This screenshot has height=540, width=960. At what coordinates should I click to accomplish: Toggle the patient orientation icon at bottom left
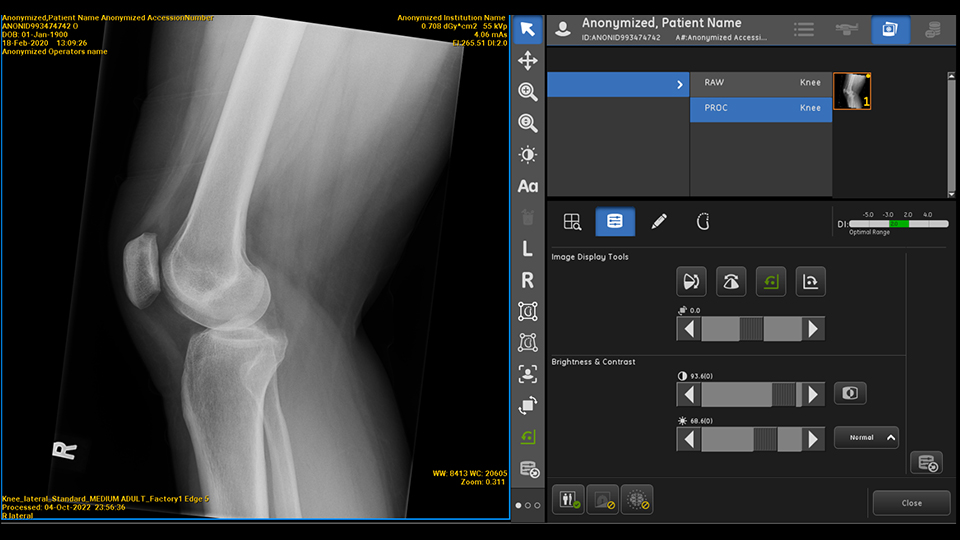567,499
